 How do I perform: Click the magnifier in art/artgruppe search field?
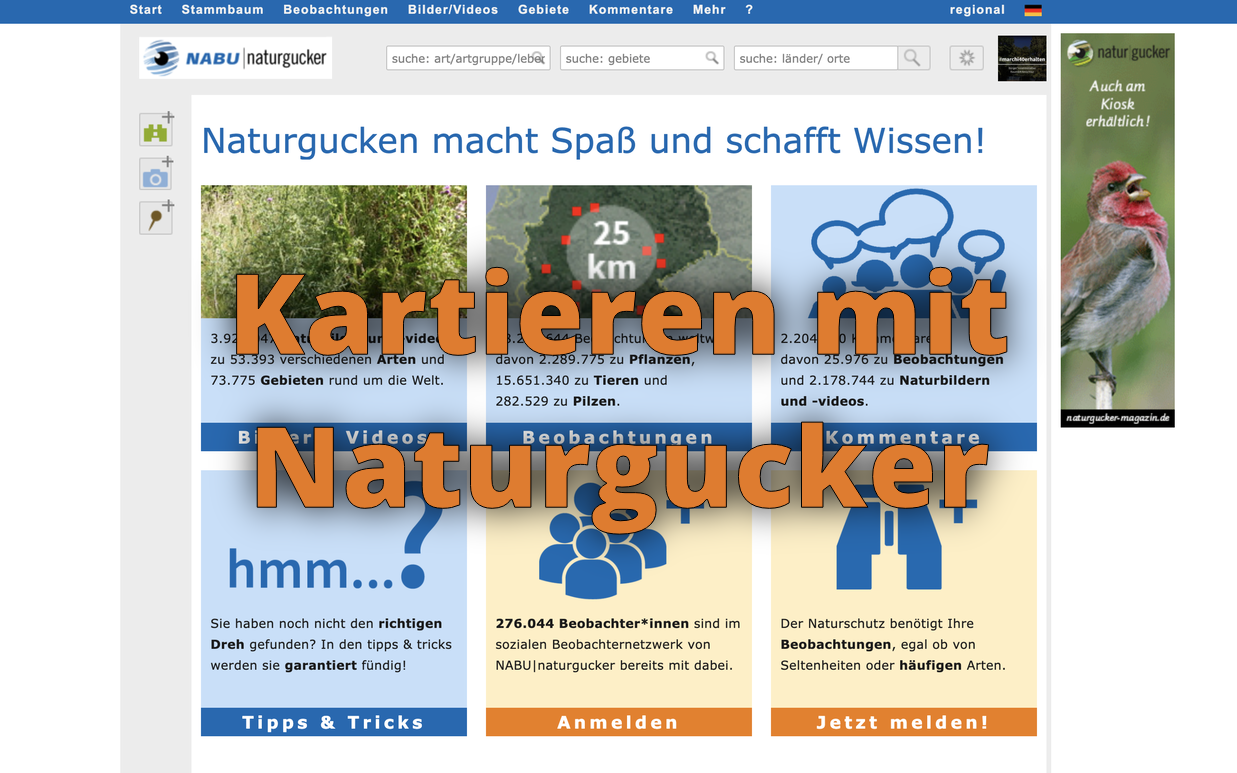[538, 58]
